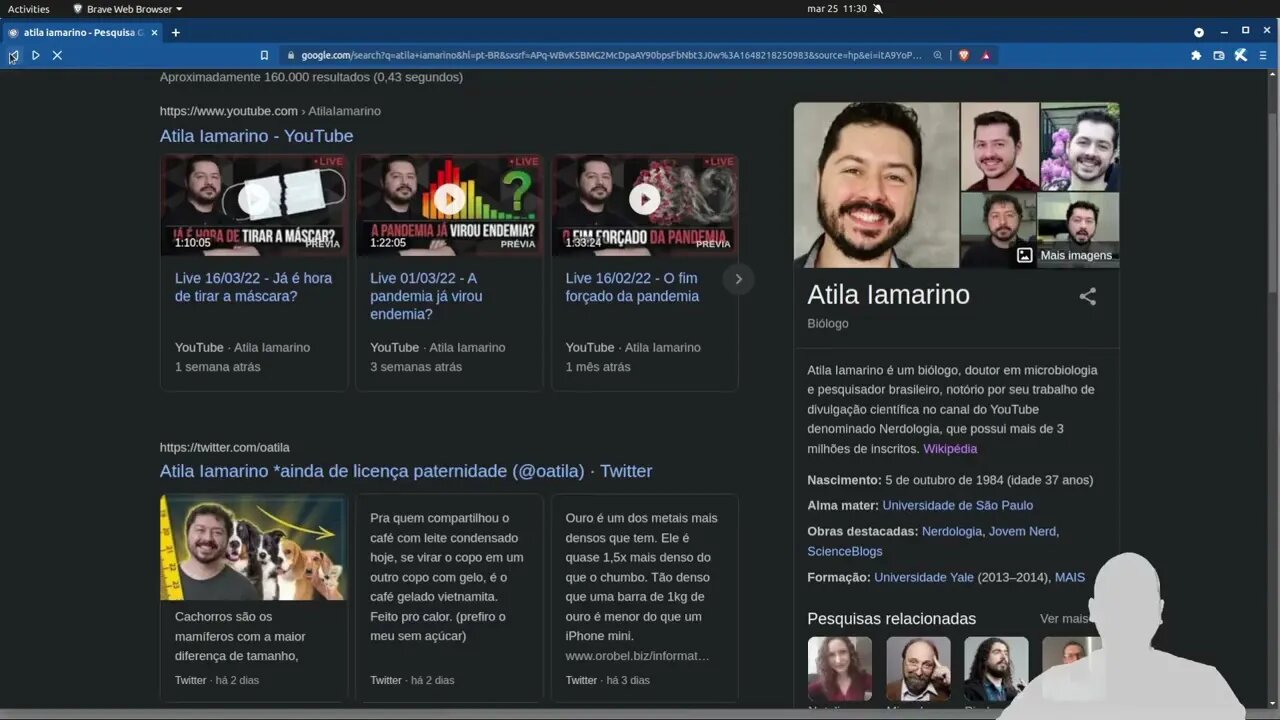Open the photo of Atila beside purple flowers
This screenshot has width=1280, height=720.
1079,146
